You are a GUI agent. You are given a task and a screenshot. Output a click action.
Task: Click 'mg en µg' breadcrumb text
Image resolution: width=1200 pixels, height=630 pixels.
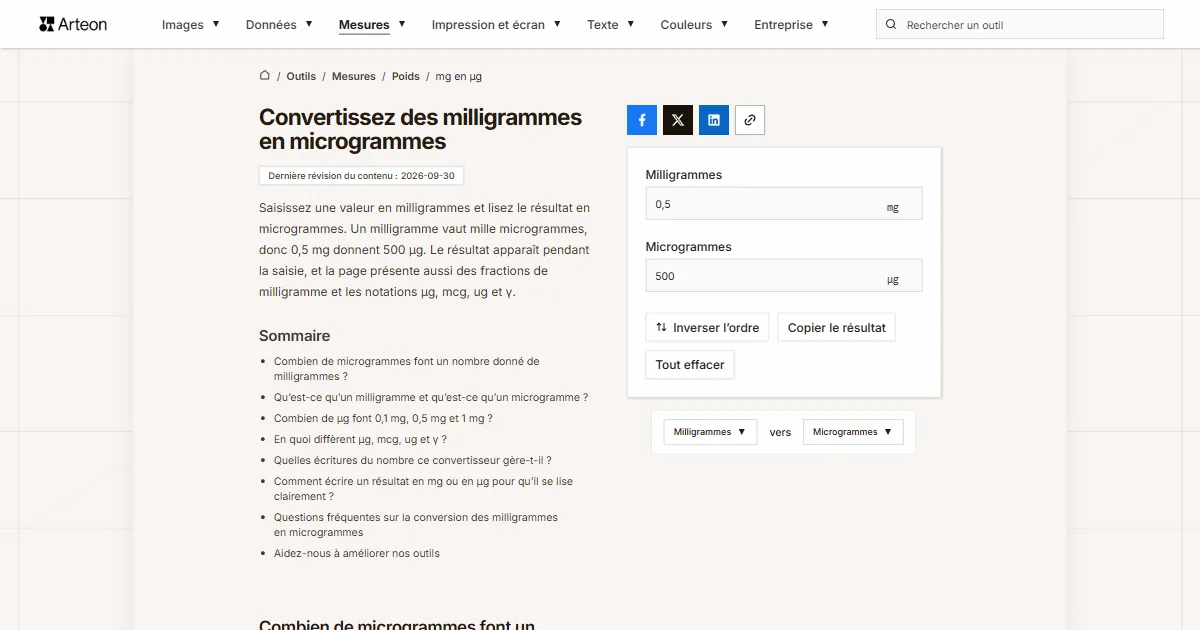point(459,76)
